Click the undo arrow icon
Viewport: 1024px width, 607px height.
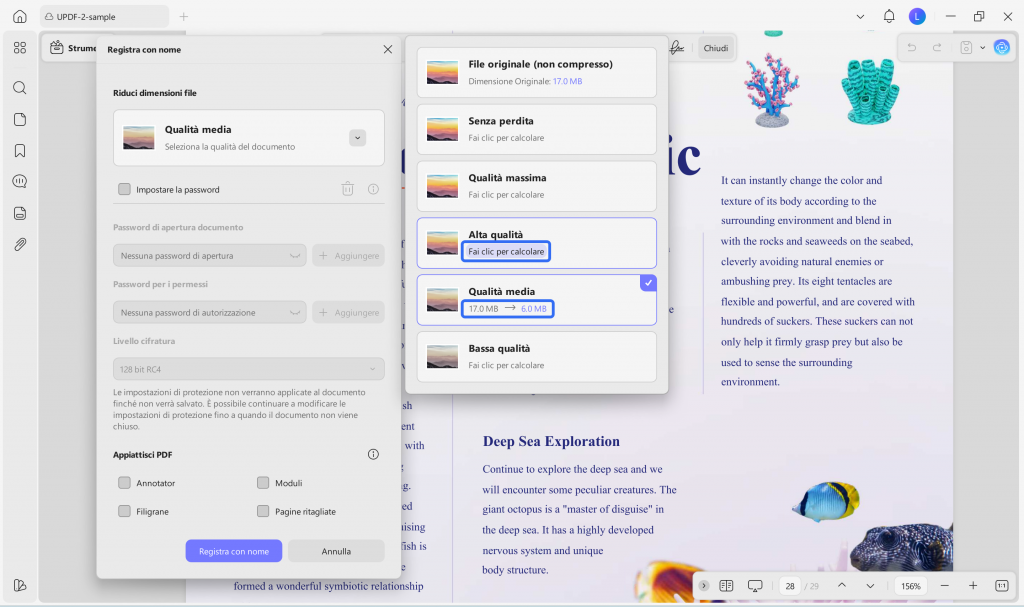pos(912,48)
